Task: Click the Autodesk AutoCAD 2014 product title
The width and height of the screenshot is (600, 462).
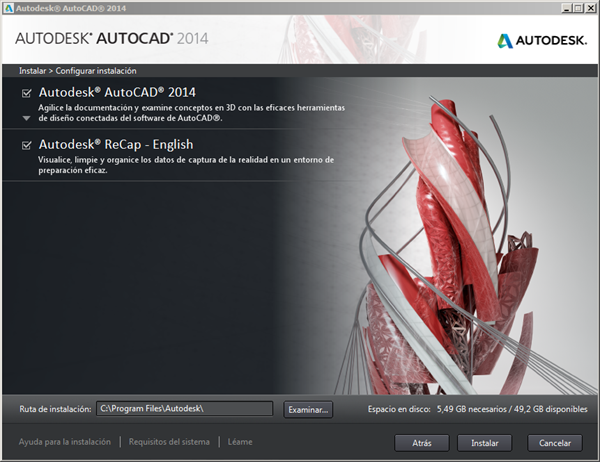Action: click(x=117, y=92)
